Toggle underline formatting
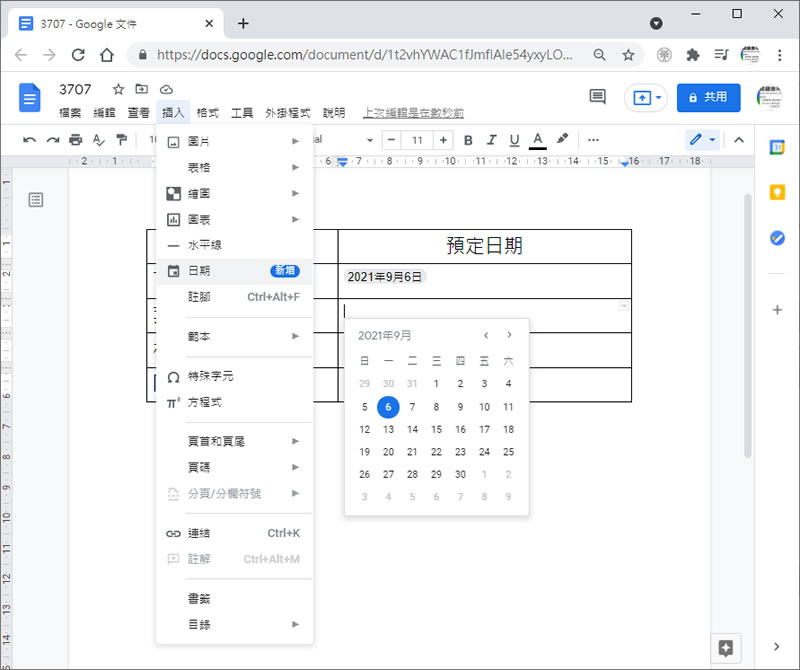 514,140
